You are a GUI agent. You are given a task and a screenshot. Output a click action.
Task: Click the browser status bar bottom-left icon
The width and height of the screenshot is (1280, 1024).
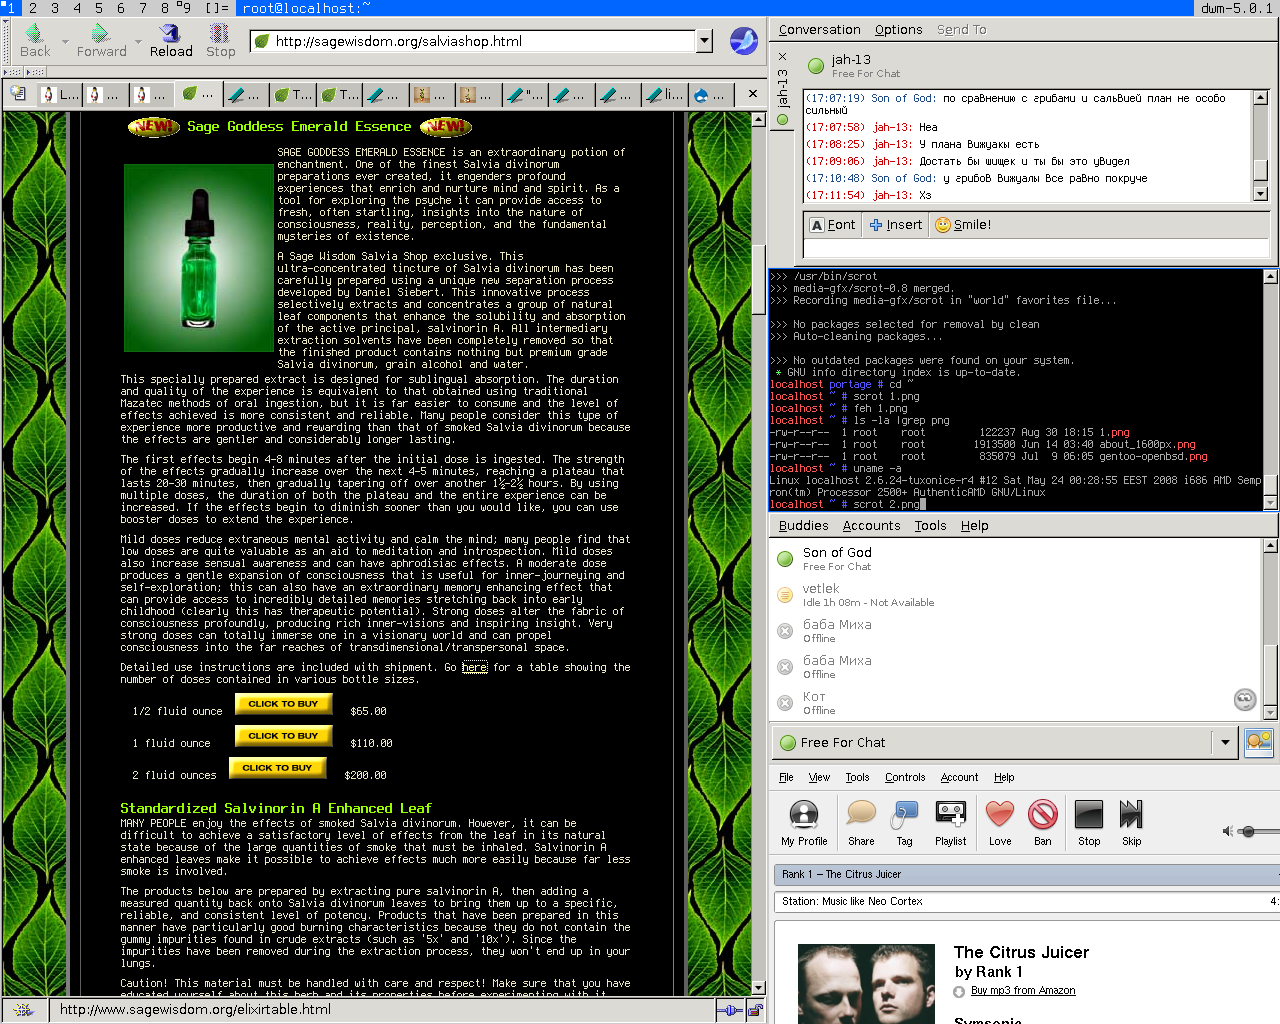pyautogui.click(x=24, y=1010)
